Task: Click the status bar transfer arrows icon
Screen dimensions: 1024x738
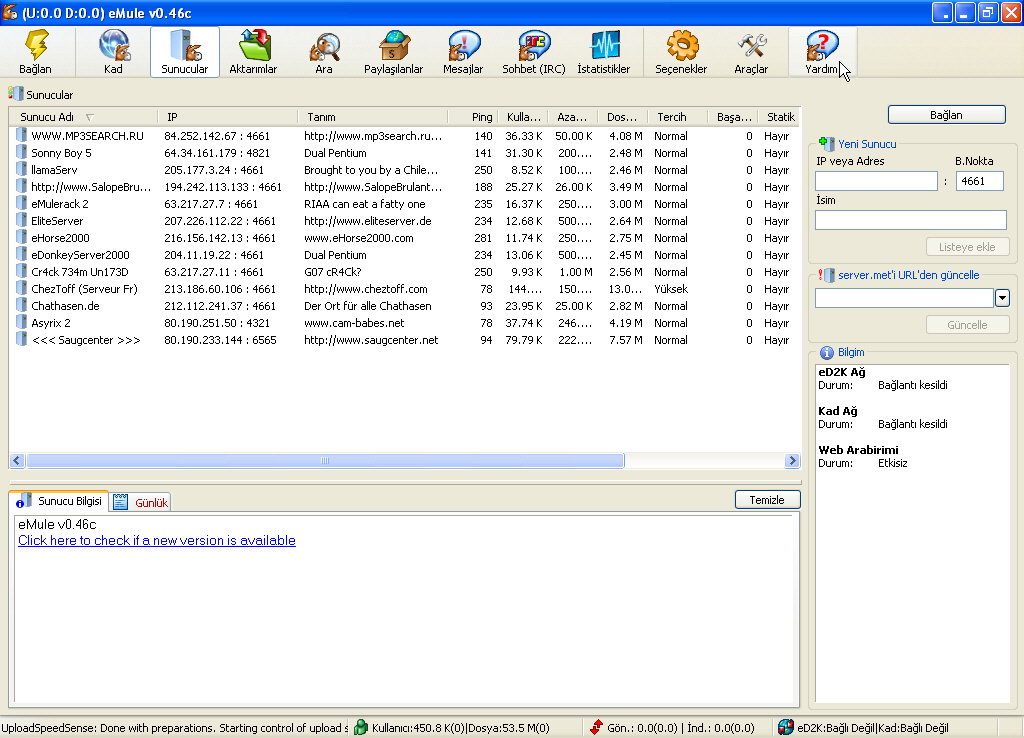Action: (596, 727)
